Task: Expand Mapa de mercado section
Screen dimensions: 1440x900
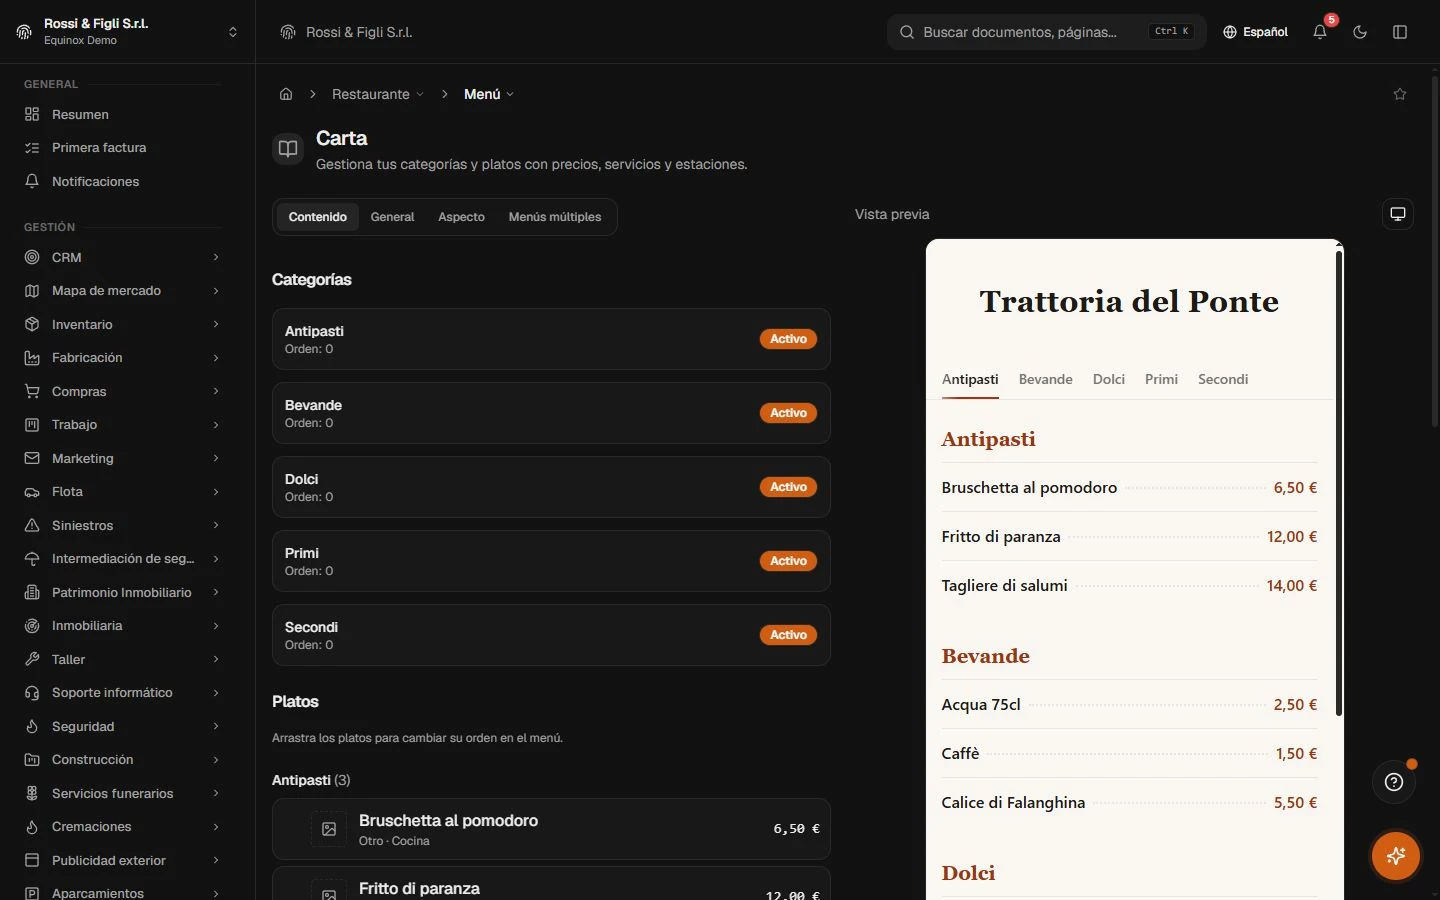Action: 123,291
